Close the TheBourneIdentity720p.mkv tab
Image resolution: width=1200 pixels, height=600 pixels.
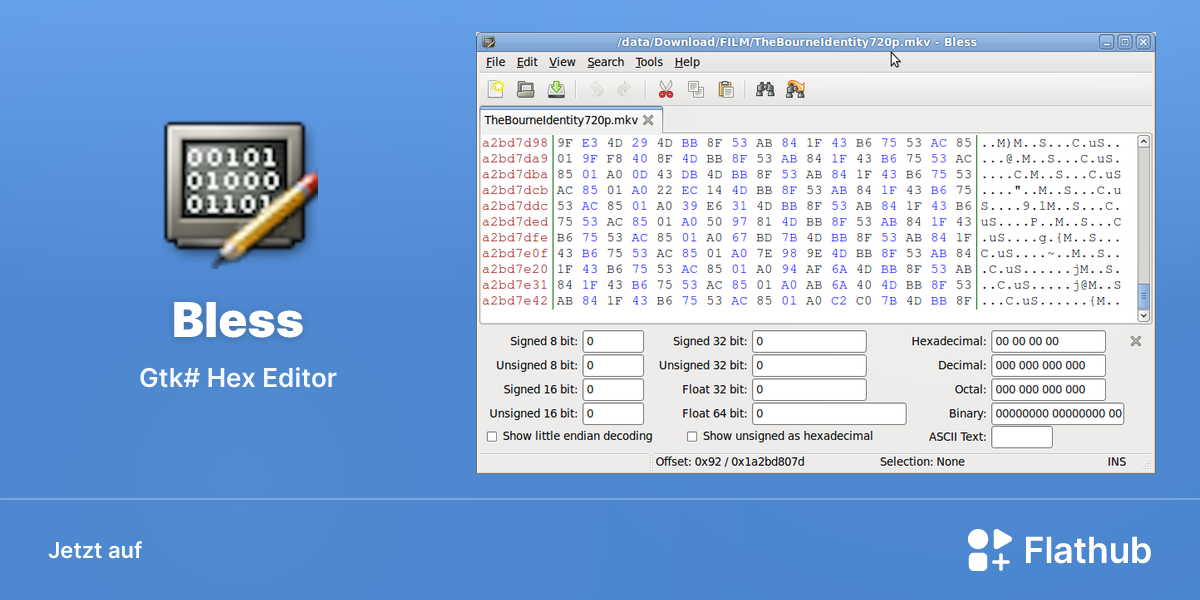coord(648,120)
